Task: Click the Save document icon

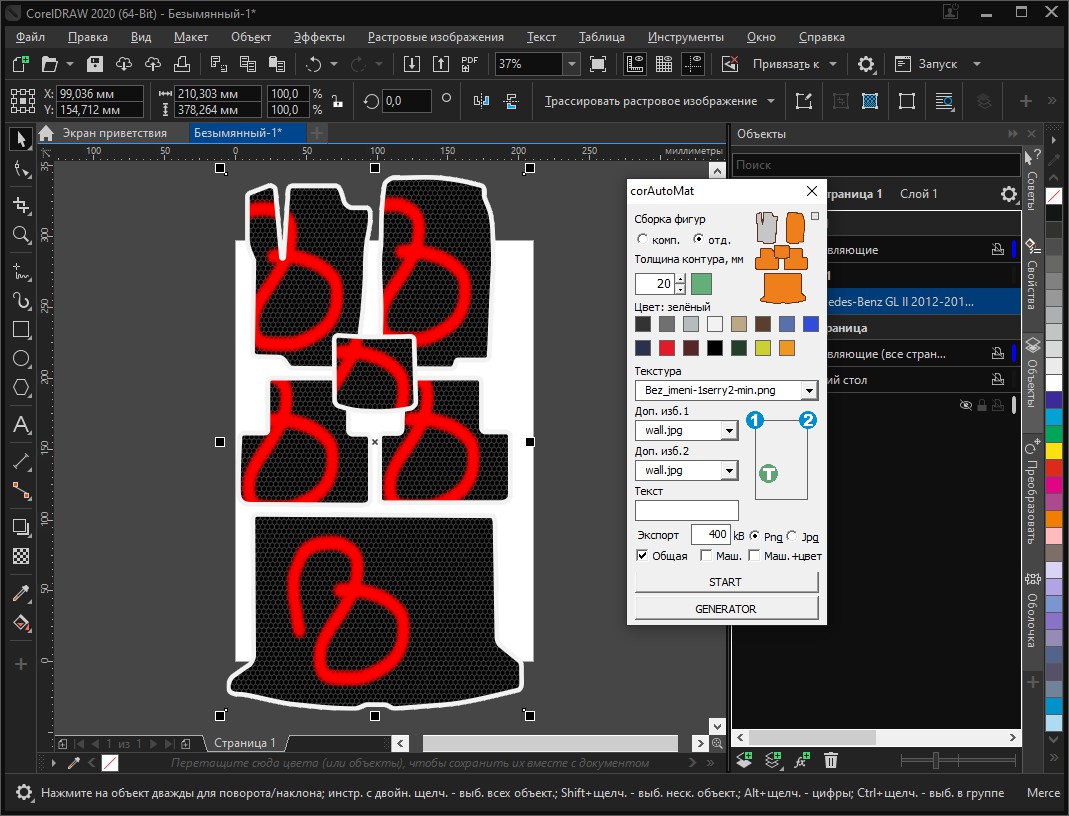Action: (x=96, y=64)
